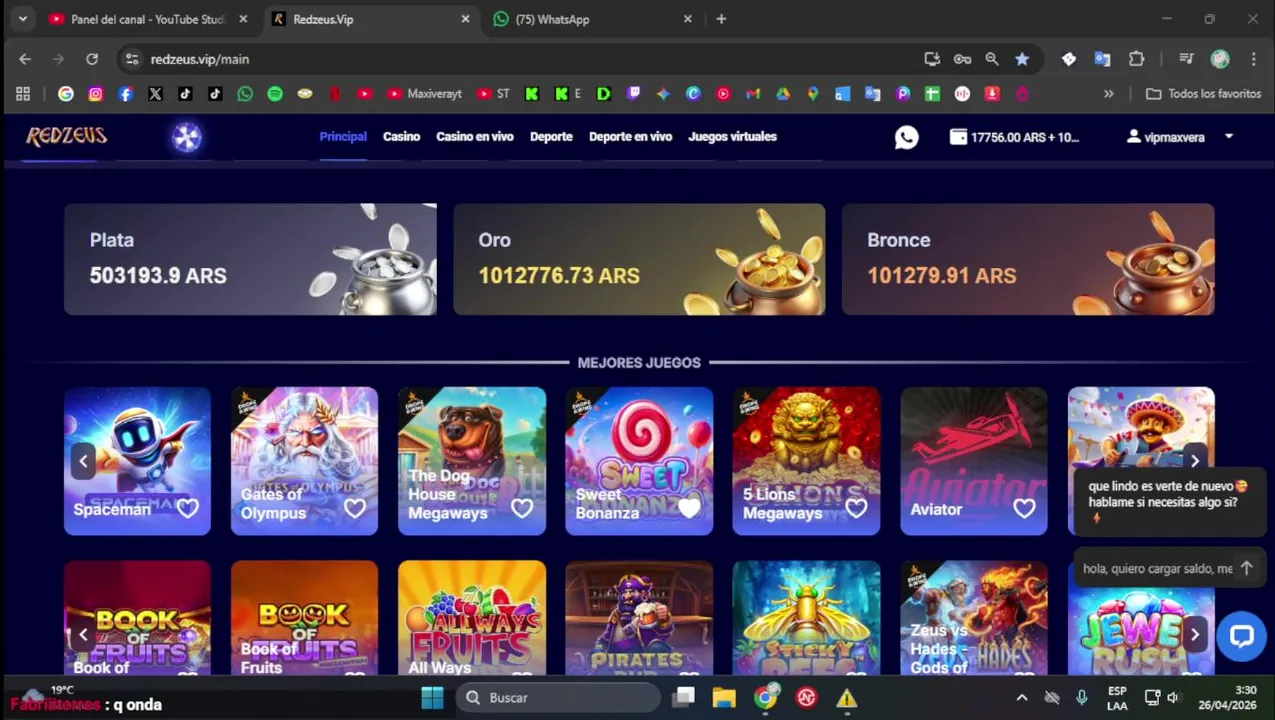Favorite Aviator with its heart

tap(1024, 508)
